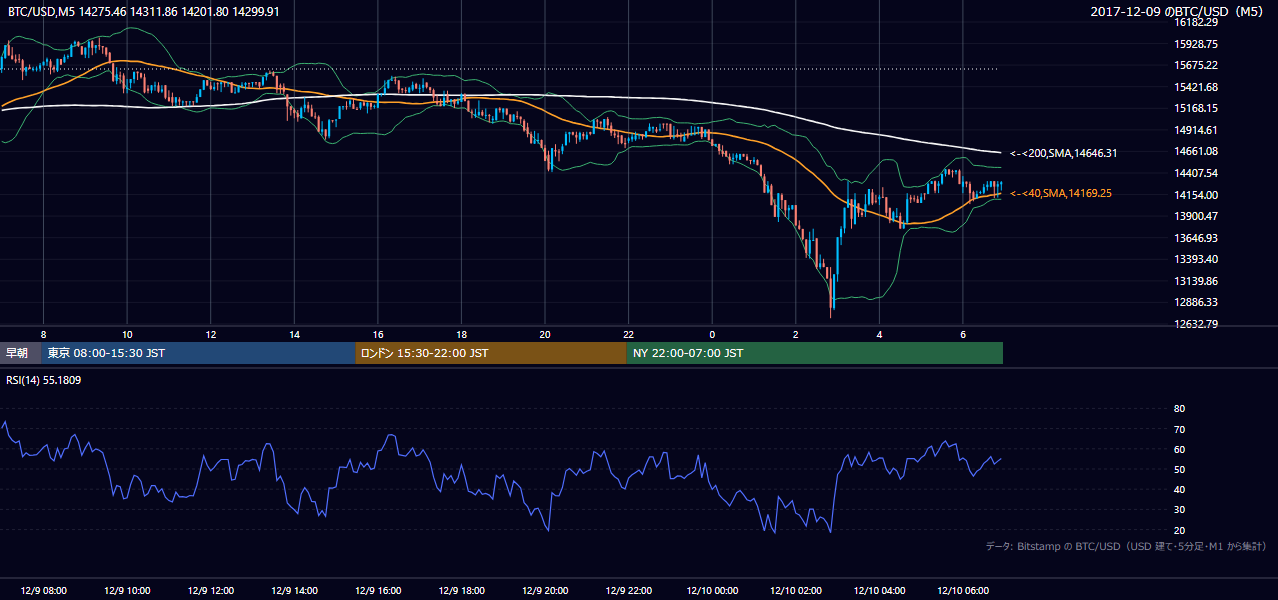The height and width of the screenshot is (600, 1278).
Task: Click the hour tick label 18 under the price chart
Action: [x=461, y=334]
